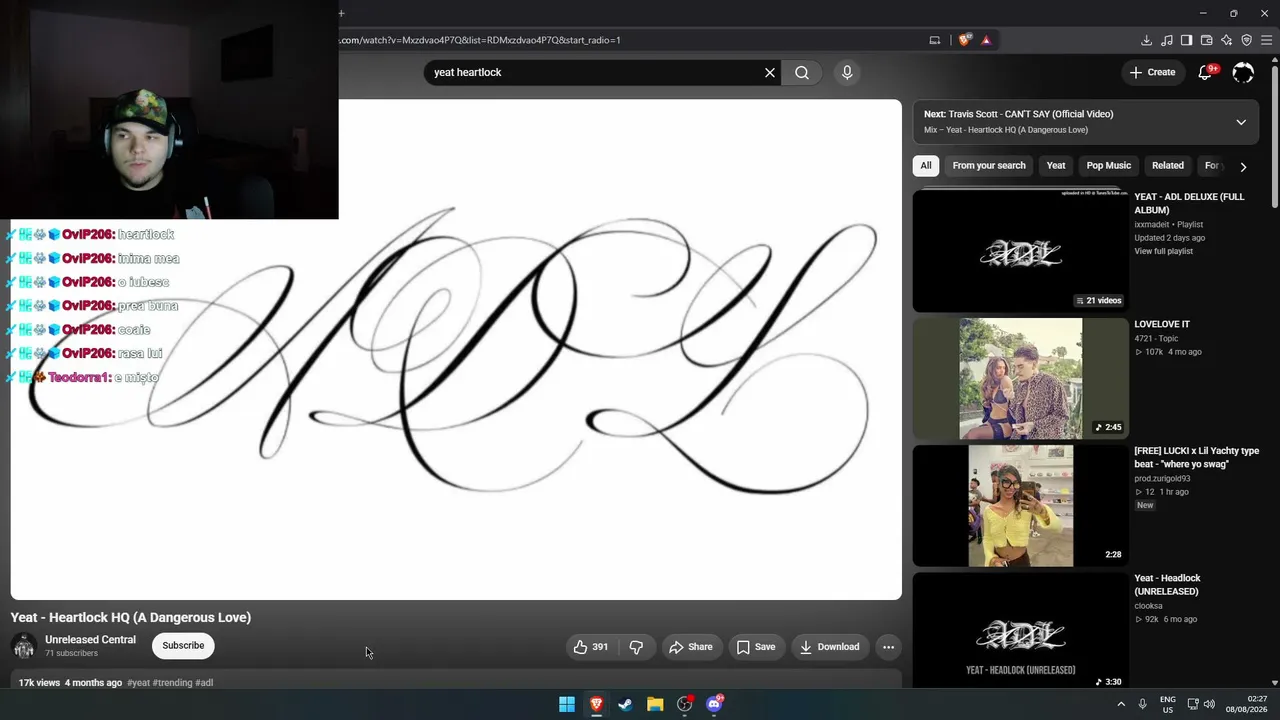Open a new browser tab with plus button
Viewport: 1280px width, 720px height.
pos(341,13)
